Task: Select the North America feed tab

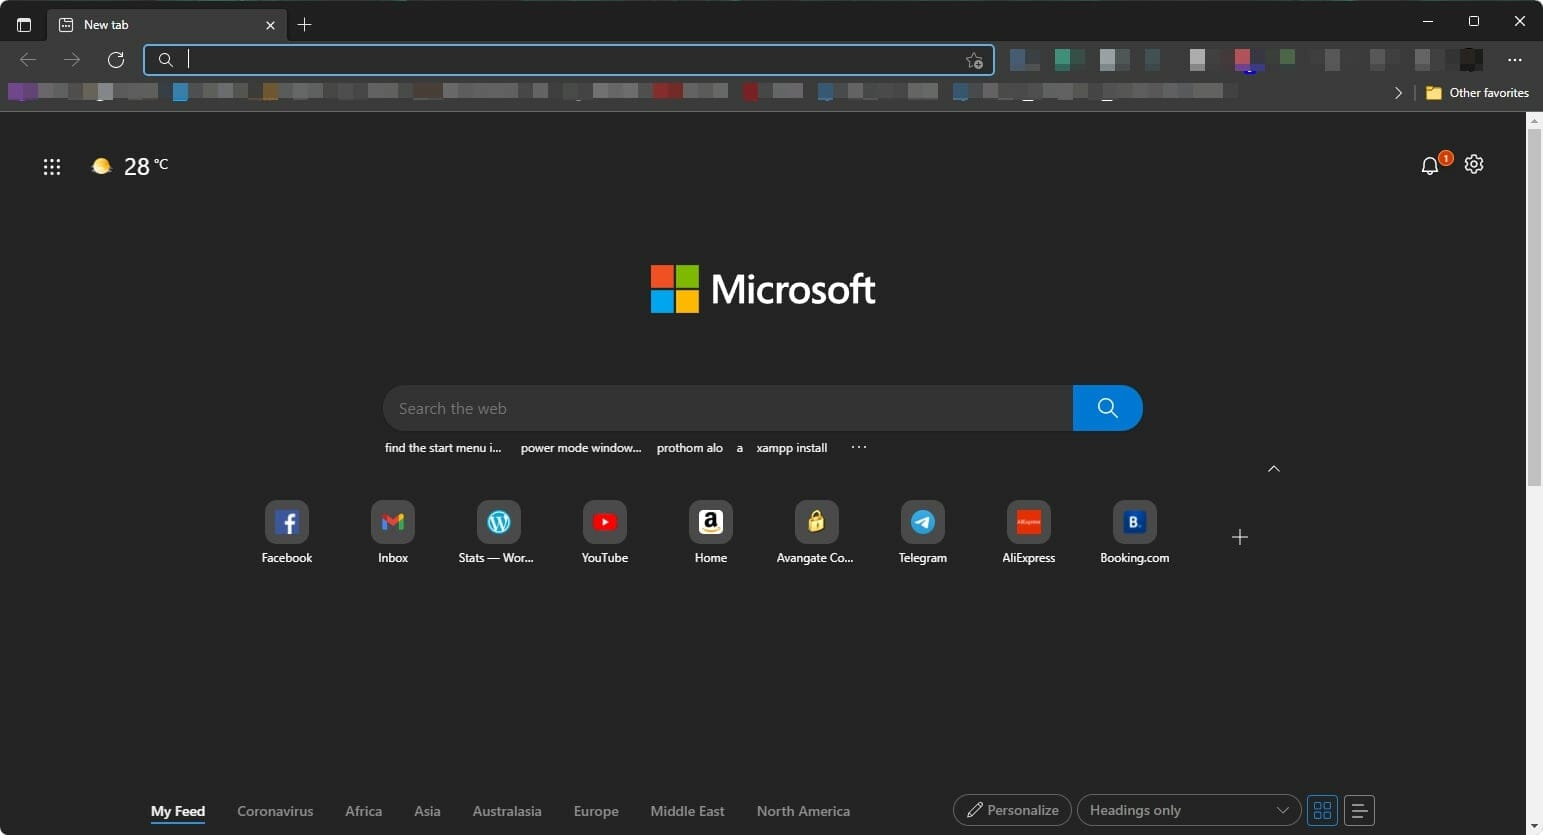Action: click(x=803, y=811)
